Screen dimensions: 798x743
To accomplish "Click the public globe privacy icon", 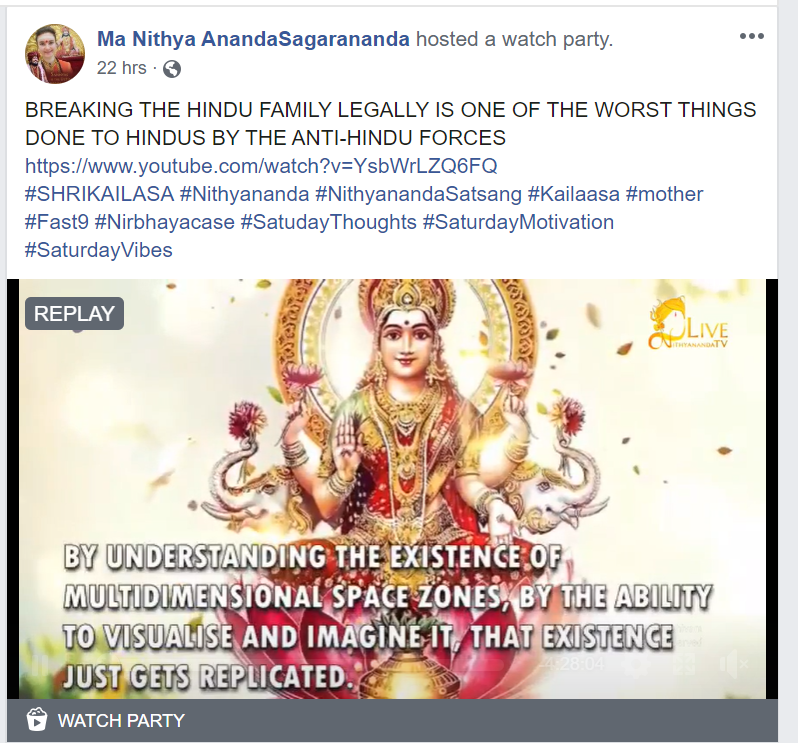I will [x=172, y=69].
